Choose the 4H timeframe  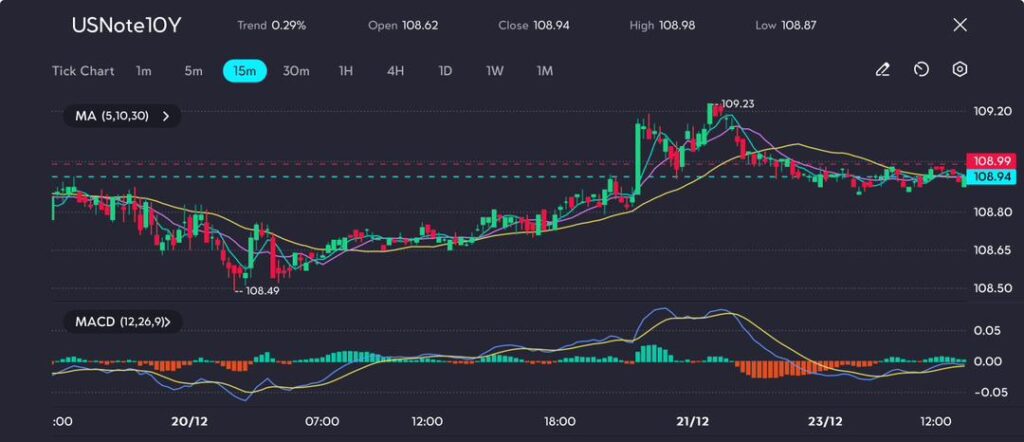pyautogui.click(x=395, y=71)
